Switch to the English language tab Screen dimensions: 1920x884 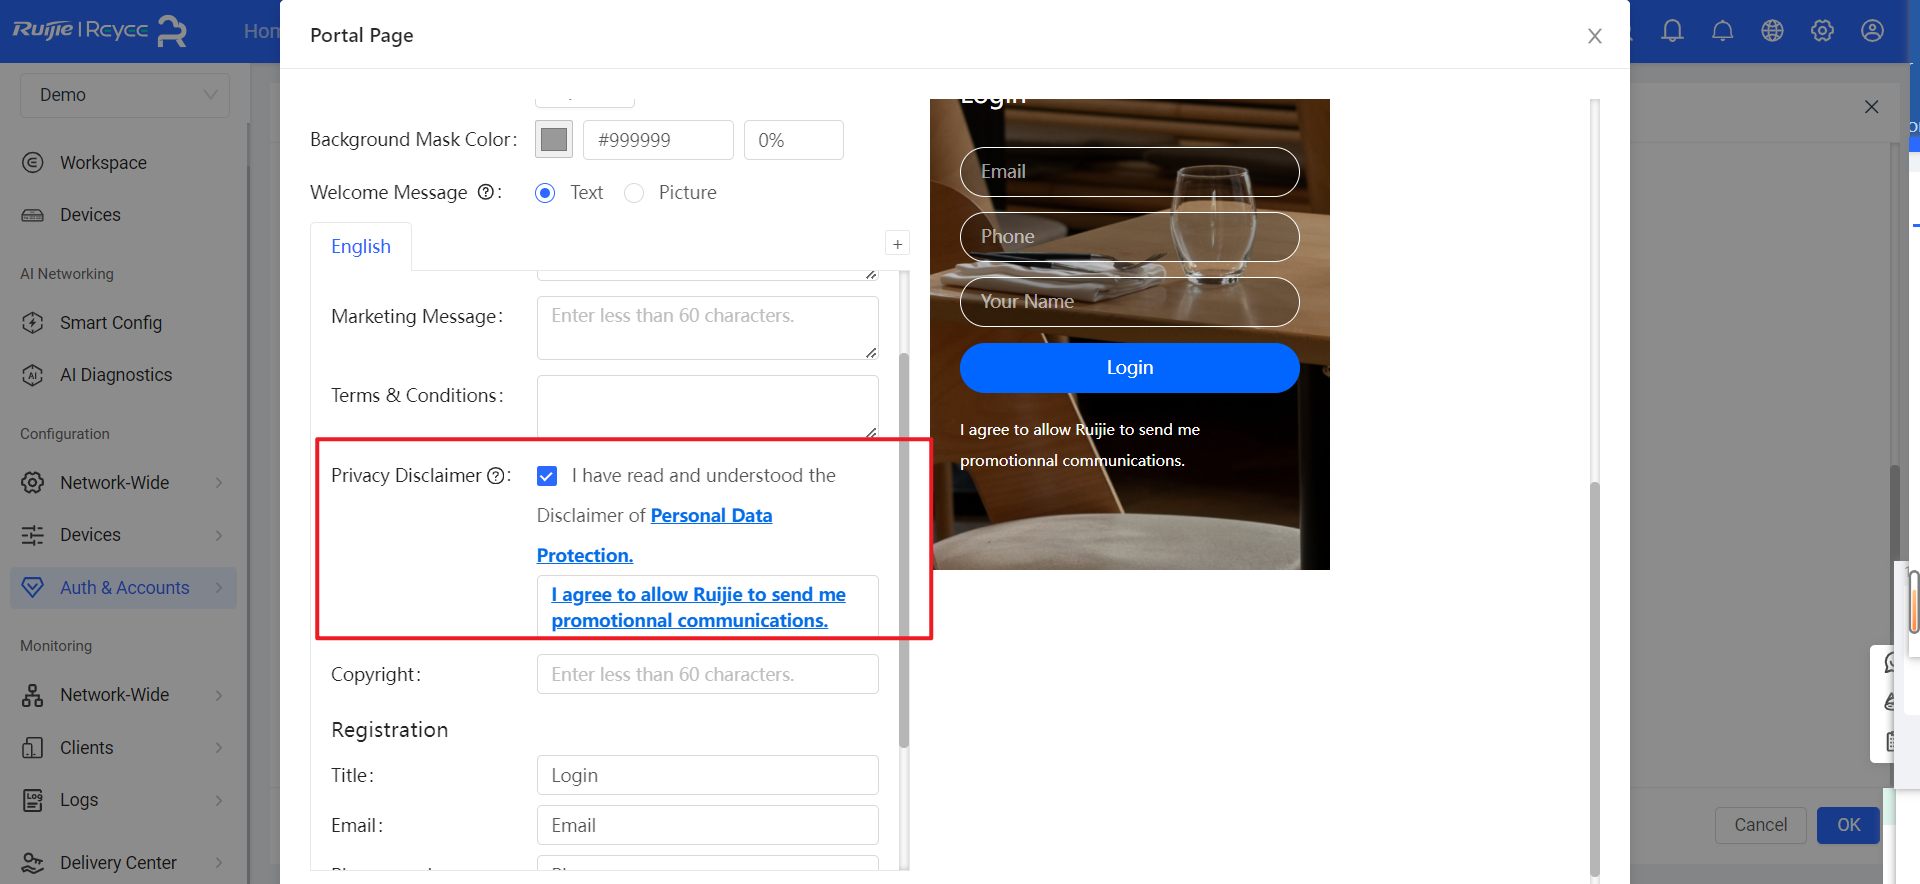point(361,247)
